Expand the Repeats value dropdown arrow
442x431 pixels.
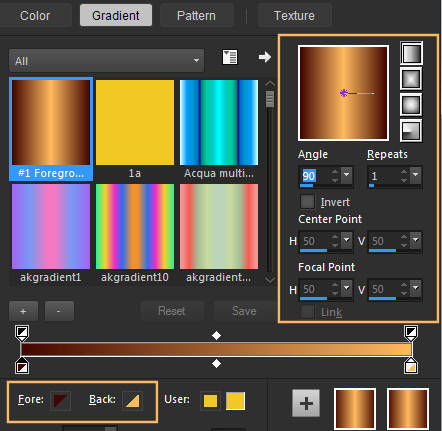(416, 175)
